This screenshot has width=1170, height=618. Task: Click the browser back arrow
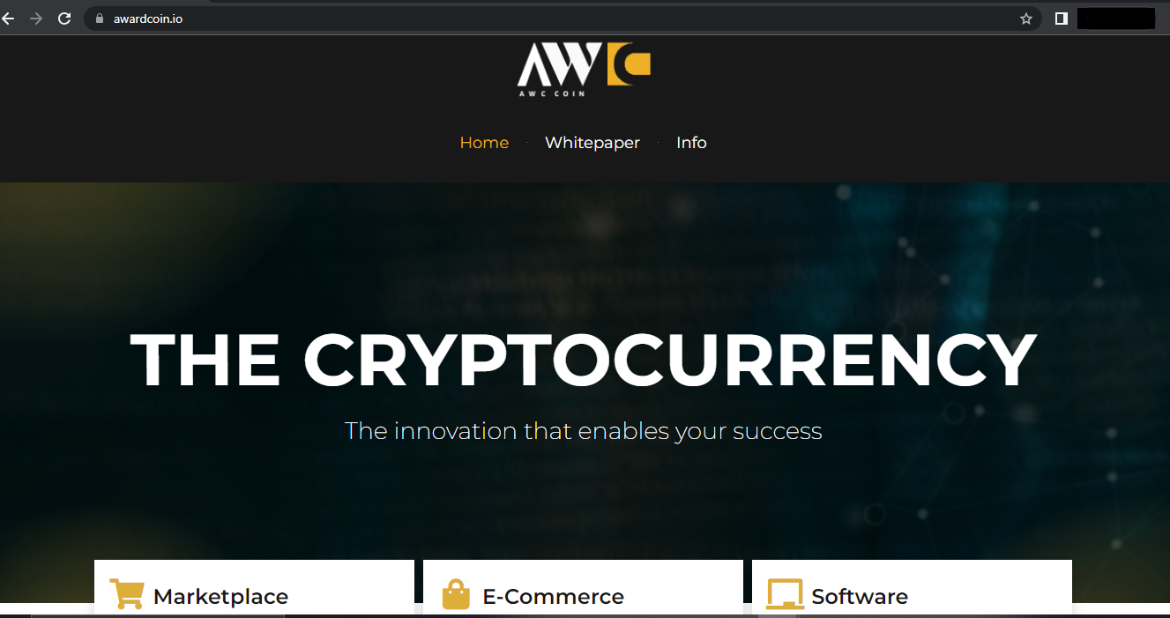pos(7,19)
